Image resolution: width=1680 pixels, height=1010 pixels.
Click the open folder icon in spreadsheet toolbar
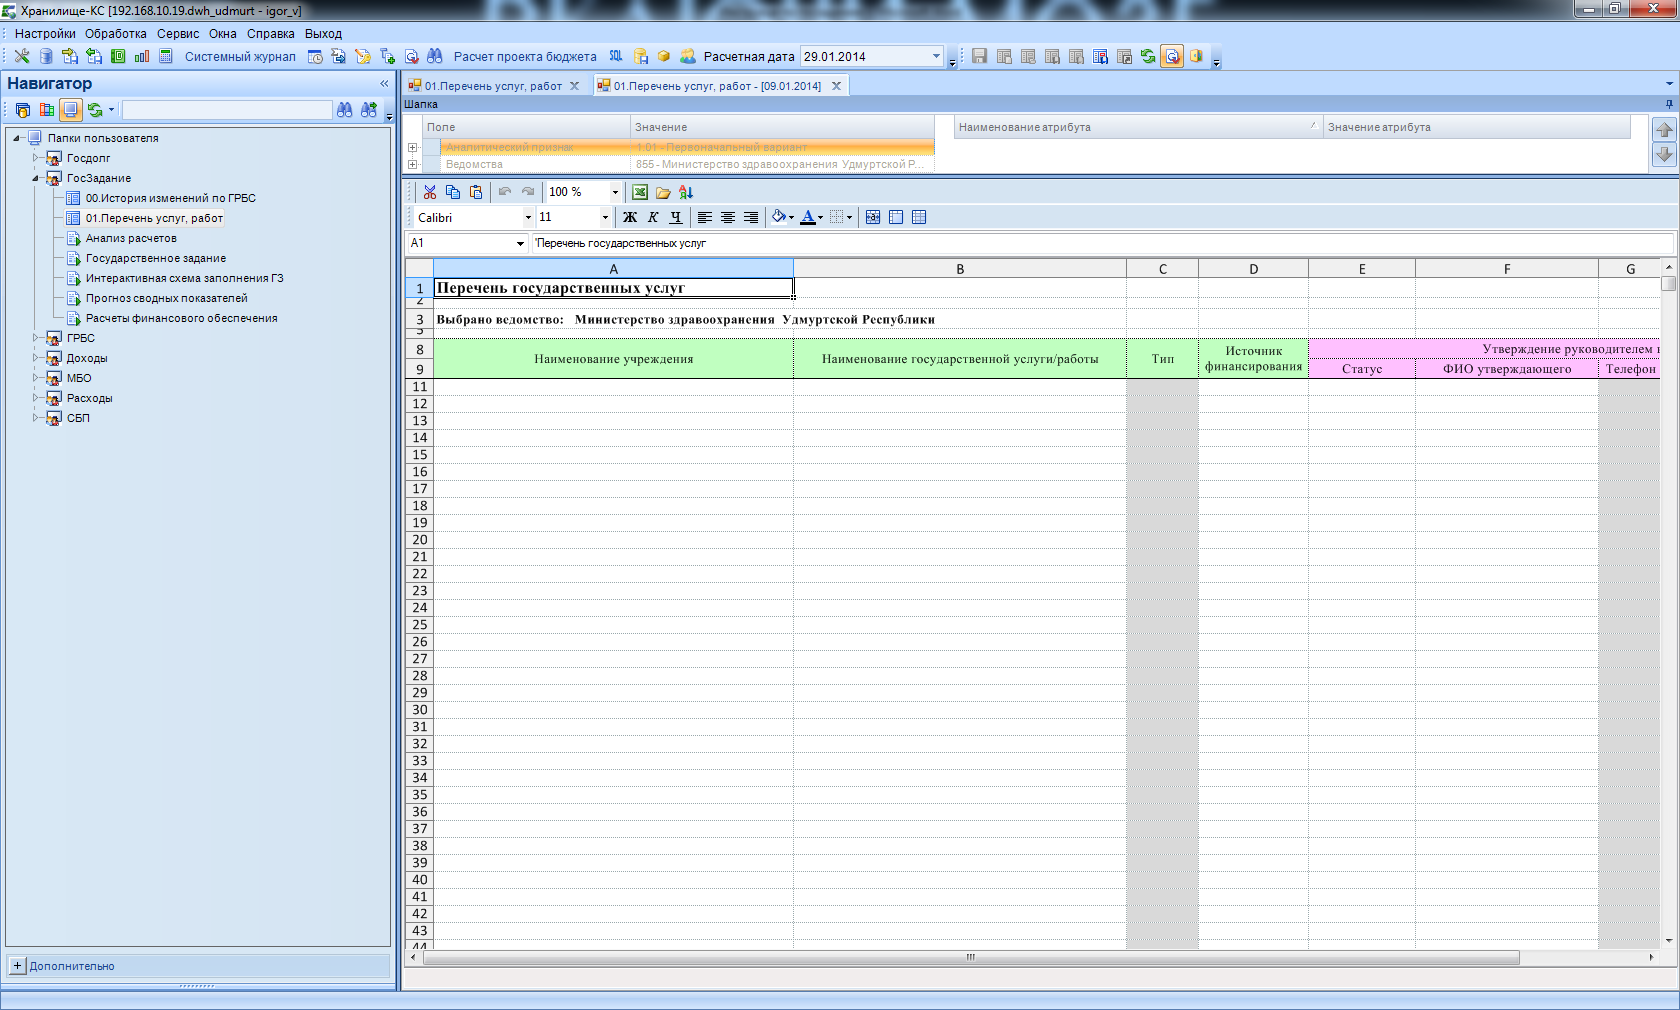pyautogui.click(x=663, y=192)
